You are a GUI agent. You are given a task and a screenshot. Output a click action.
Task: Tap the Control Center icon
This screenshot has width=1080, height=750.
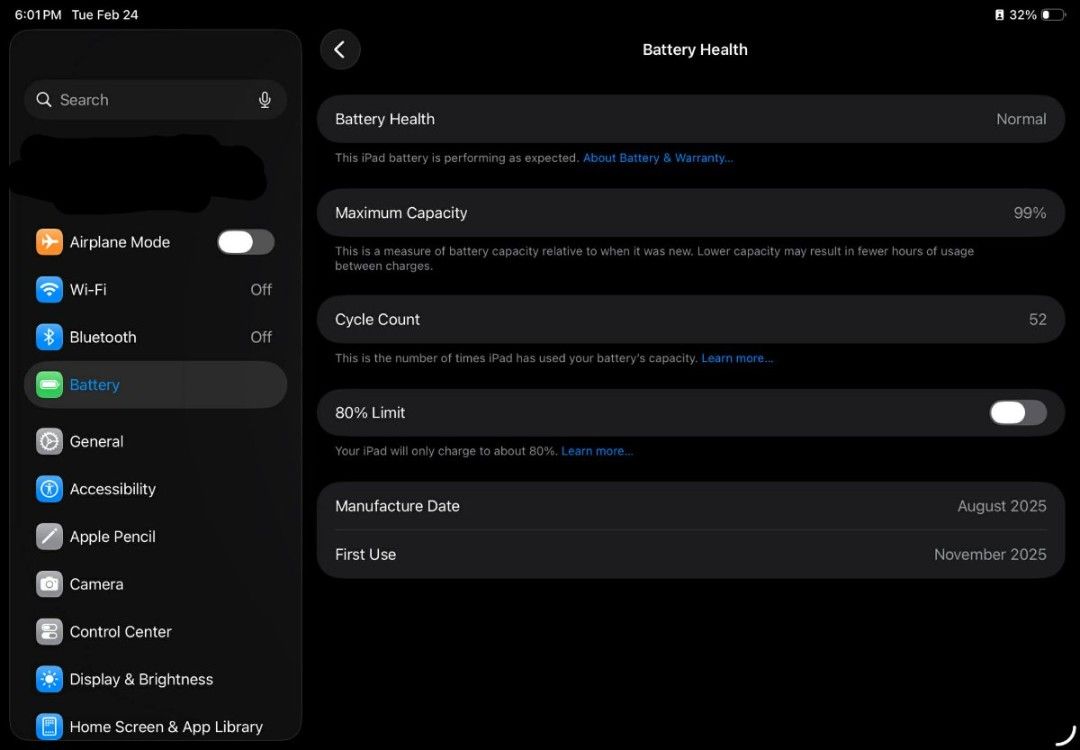tap(49, 632)
